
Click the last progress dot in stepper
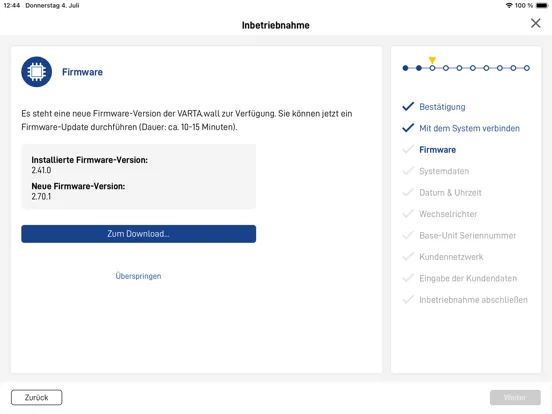(527, 68)
